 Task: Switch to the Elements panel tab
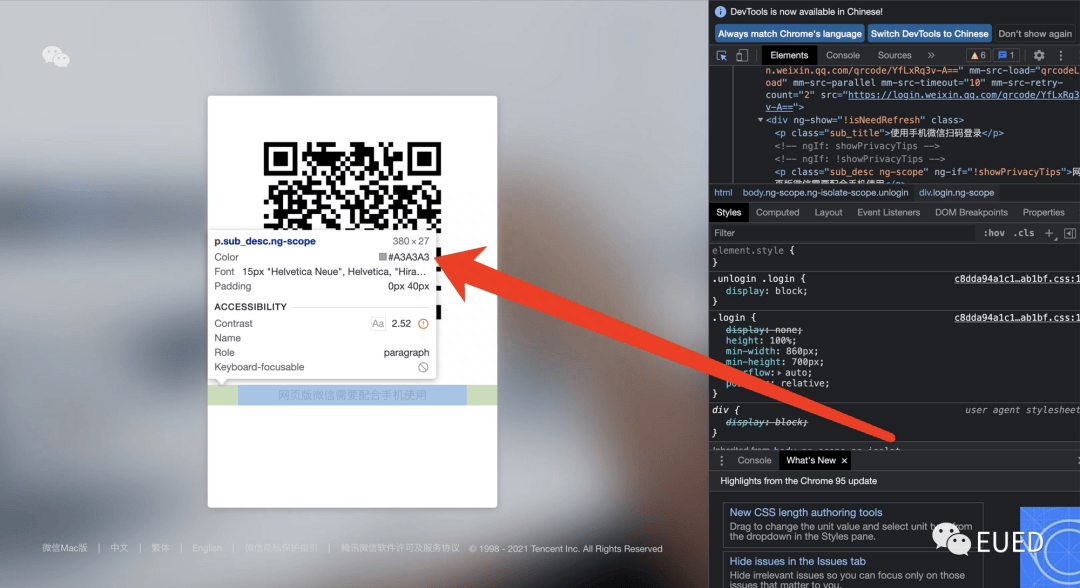click(x=789, y=55)
